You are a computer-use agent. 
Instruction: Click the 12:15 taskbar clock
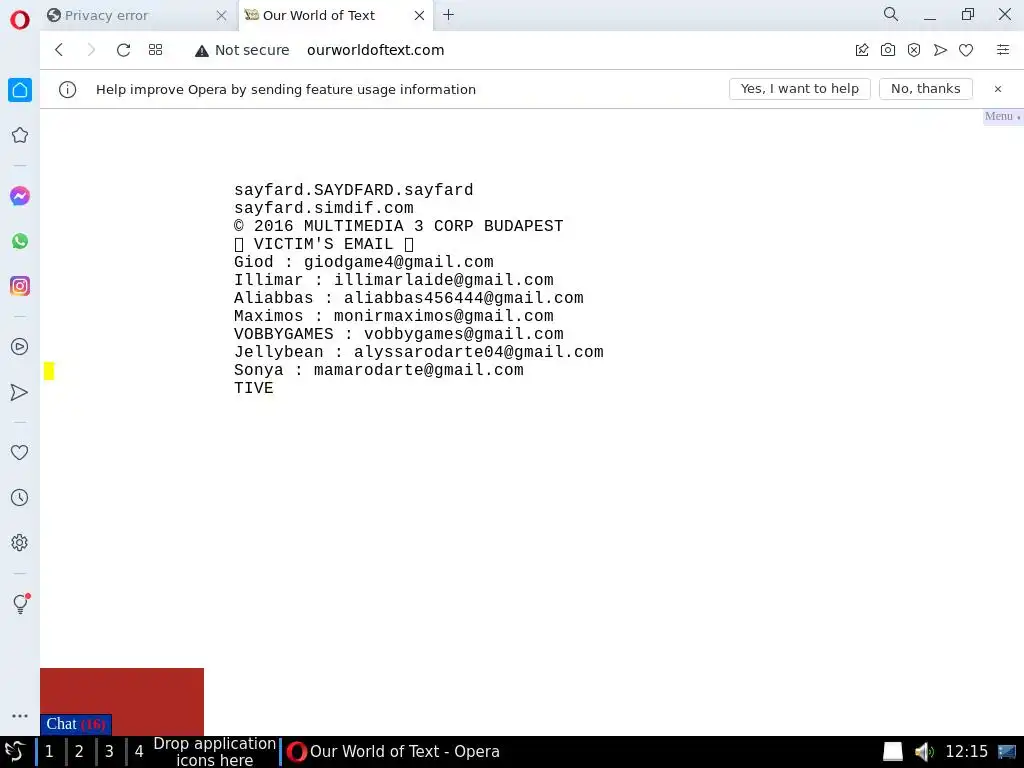967,752
